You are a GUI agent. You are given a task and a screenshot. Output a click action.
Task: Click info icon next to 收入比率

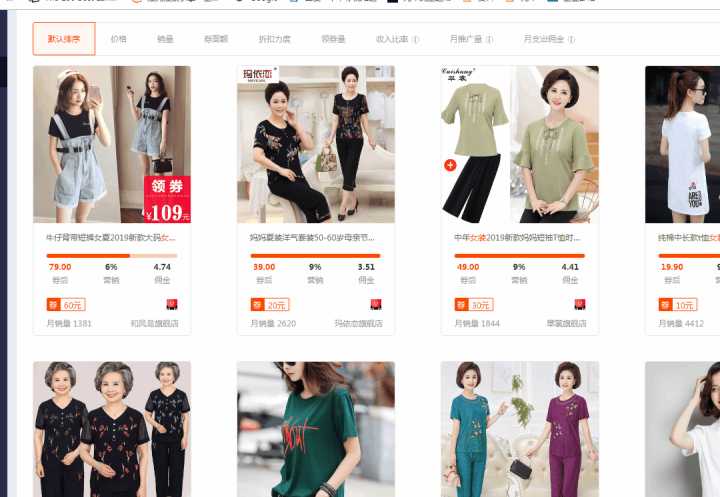416,40
